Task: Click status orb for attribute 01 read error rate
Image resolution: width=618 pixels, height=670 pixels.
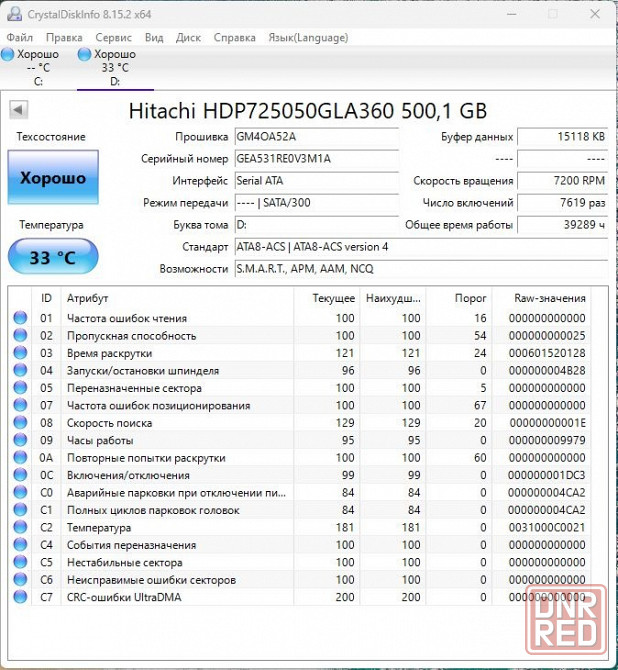Action: click(x=20, y=318)
